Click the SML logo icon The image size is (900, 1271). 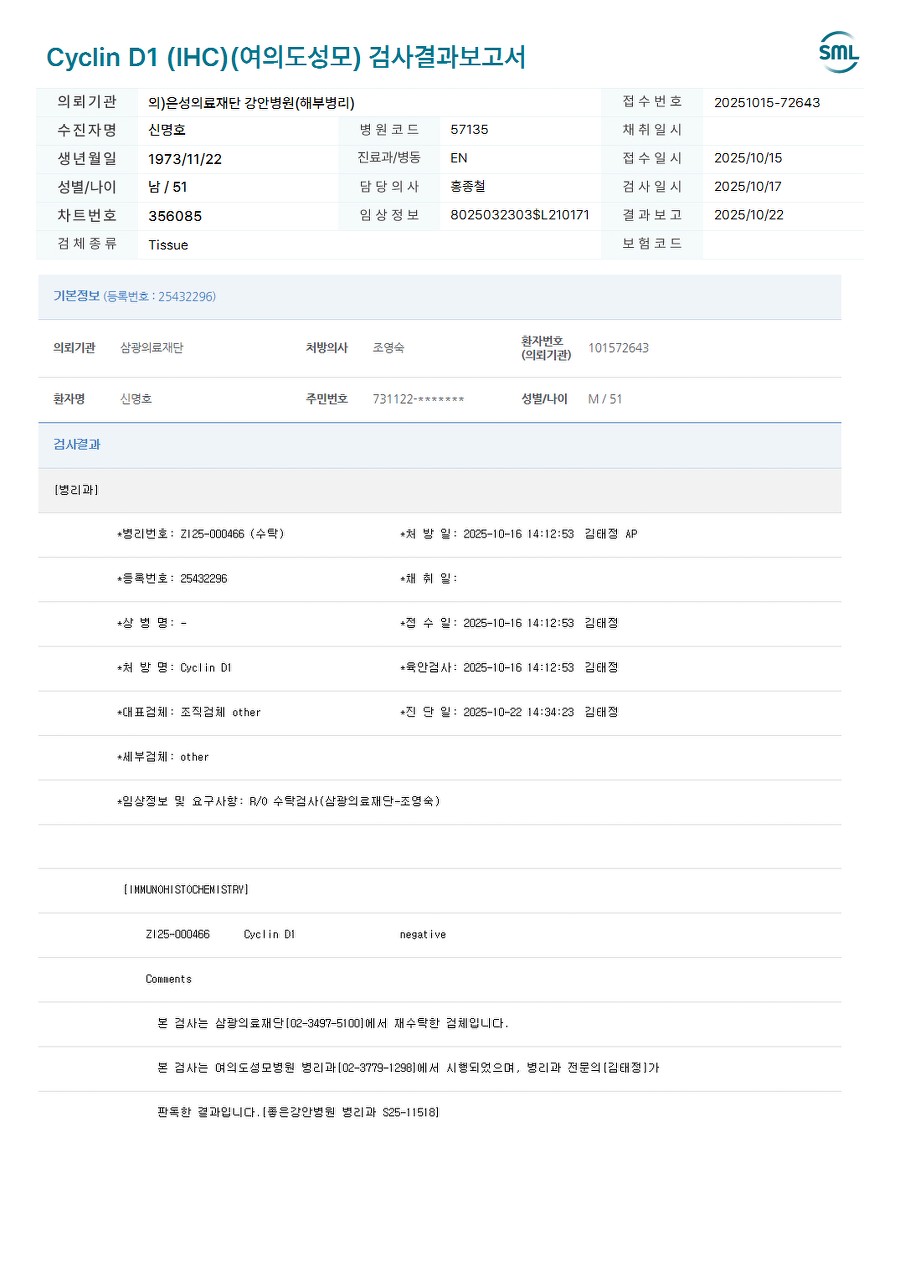(839, 52)
